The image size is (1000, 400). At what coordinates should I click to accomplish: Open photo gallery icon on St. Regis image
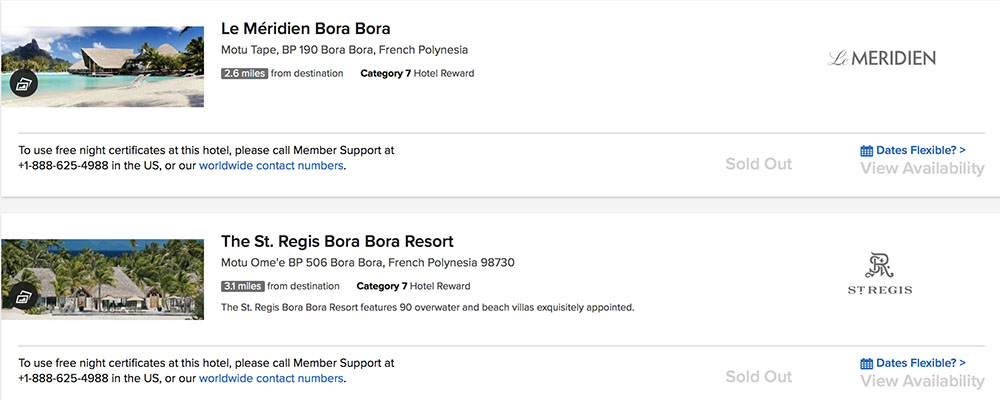pyautogui.click(x=24, y=295)
